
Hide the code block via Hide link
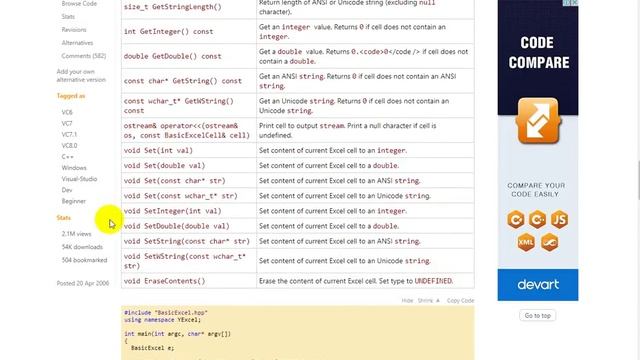(407, 300)
